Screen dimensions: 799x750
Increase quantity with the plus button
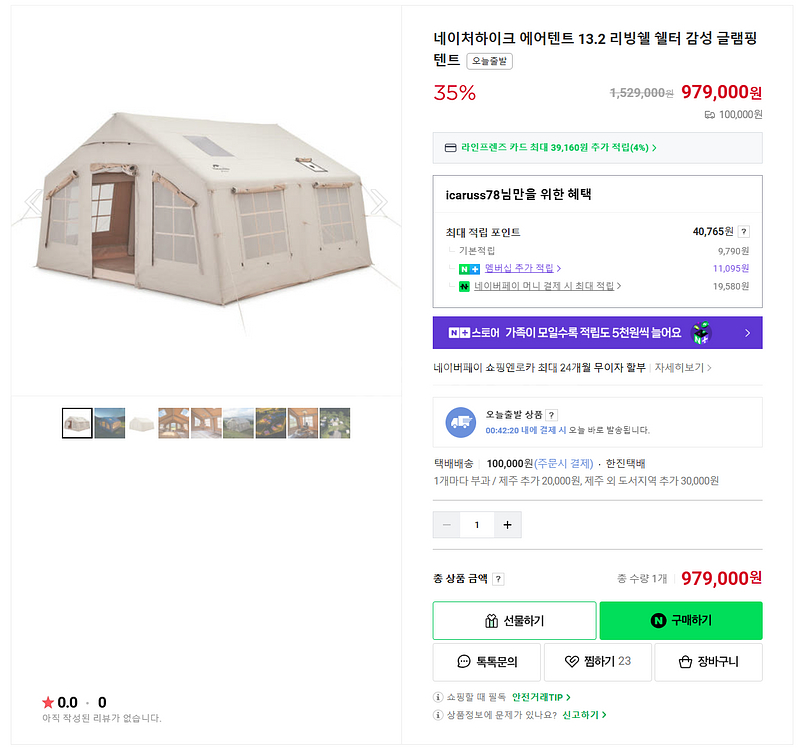point(507,525)
